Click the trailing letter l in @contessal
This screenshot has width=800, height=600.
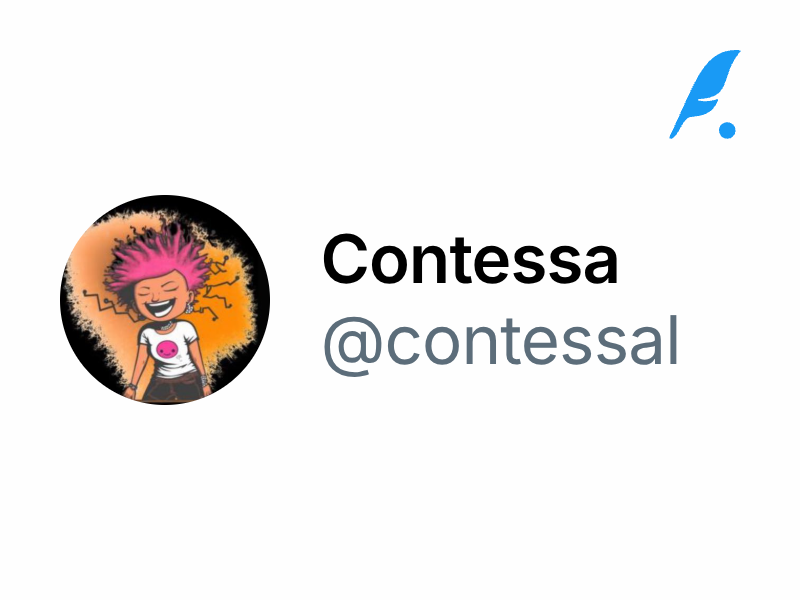tap(673, 339)
